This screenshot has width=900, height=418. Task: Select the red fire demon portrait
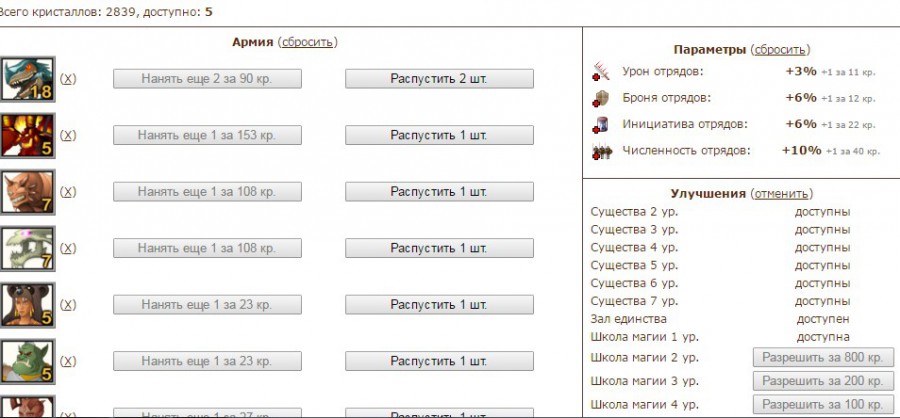coord(28,136)
